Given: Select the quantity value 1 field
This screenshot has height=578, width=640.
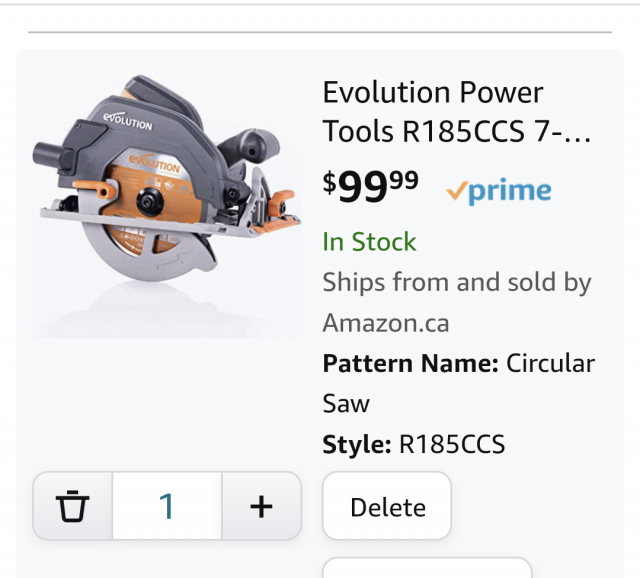Looking at the screenshot, I should tap(167, 506).
